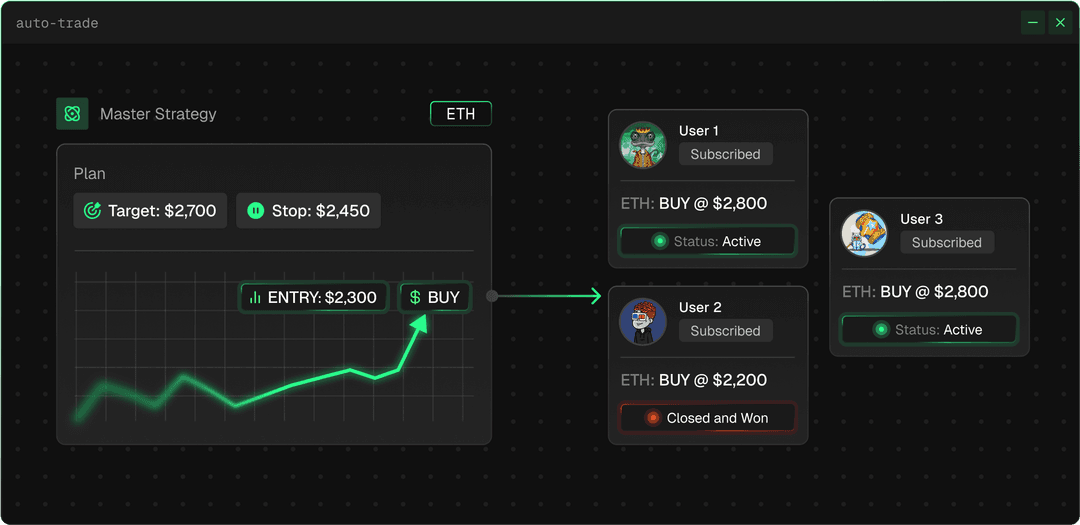Click the dollar sign BUY icon
Screen dimensions: 1080x525
pos(415,297)
